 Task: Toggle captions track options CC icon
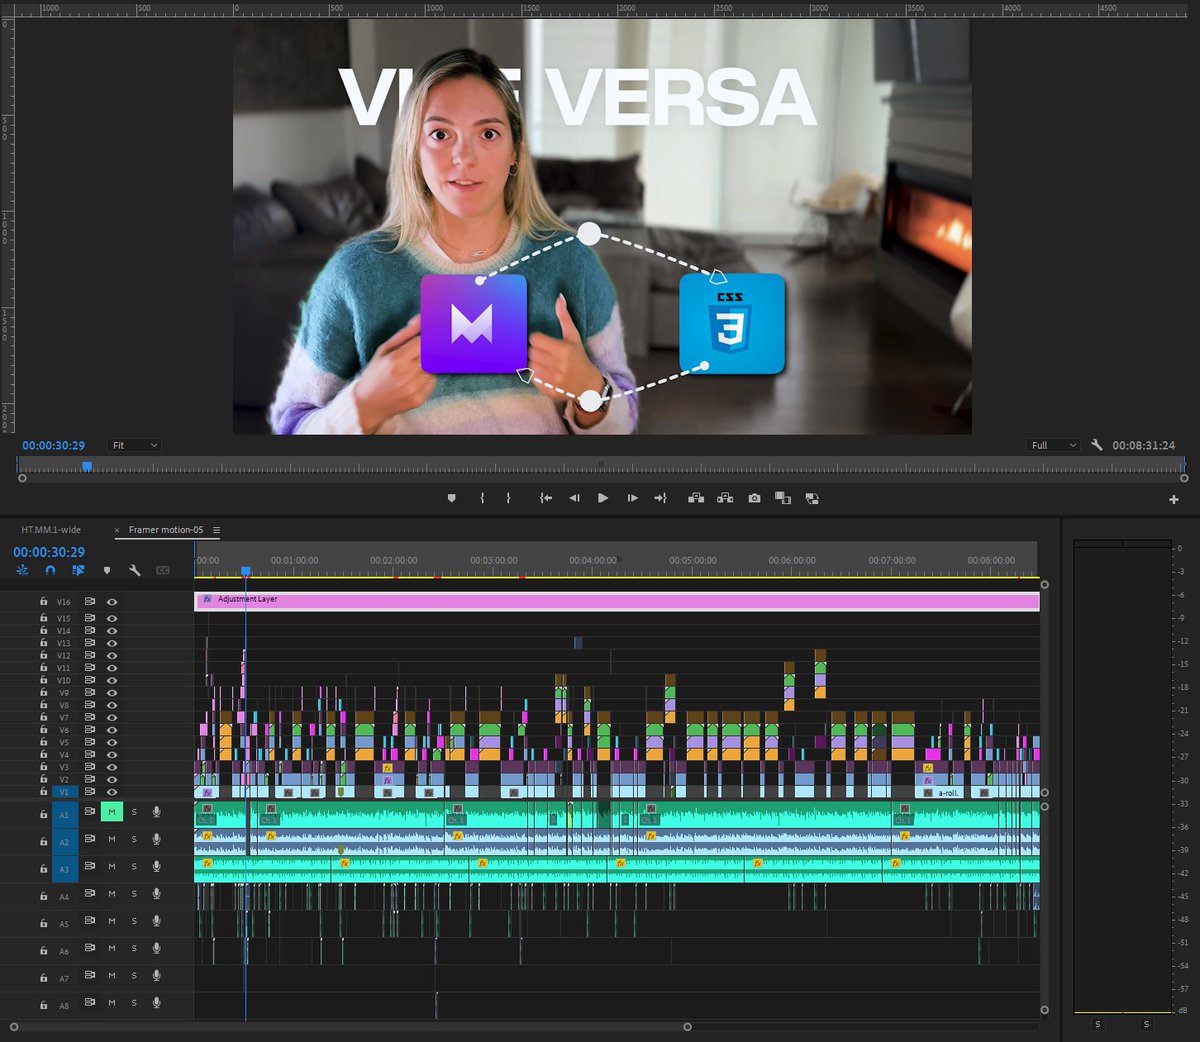click(x=163, y=570)
